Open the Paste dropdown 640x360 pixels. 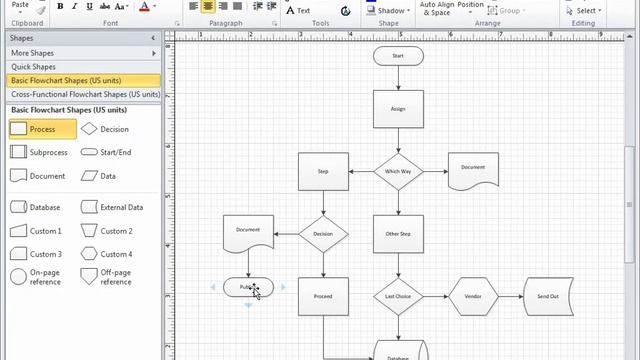20,8
